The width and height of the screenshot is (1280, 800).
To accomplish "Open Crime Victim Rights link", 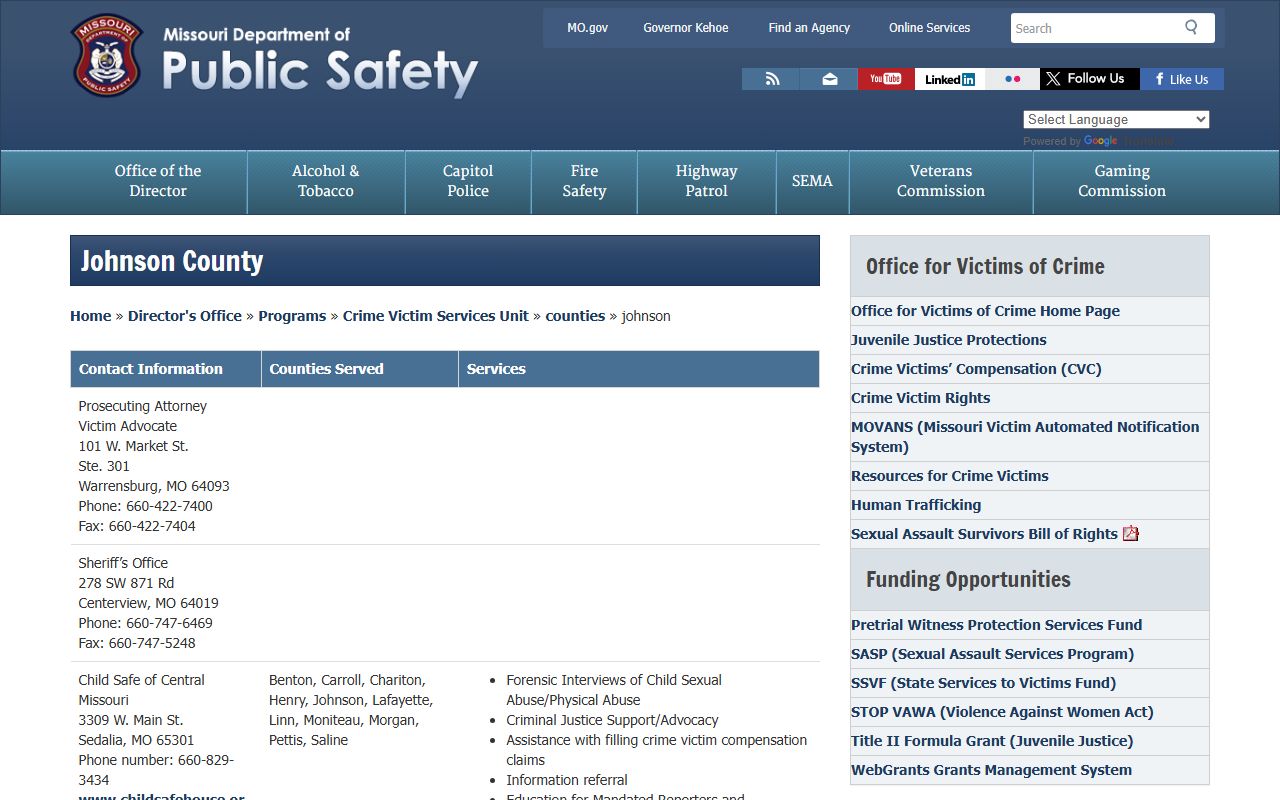I will [921, 398].
